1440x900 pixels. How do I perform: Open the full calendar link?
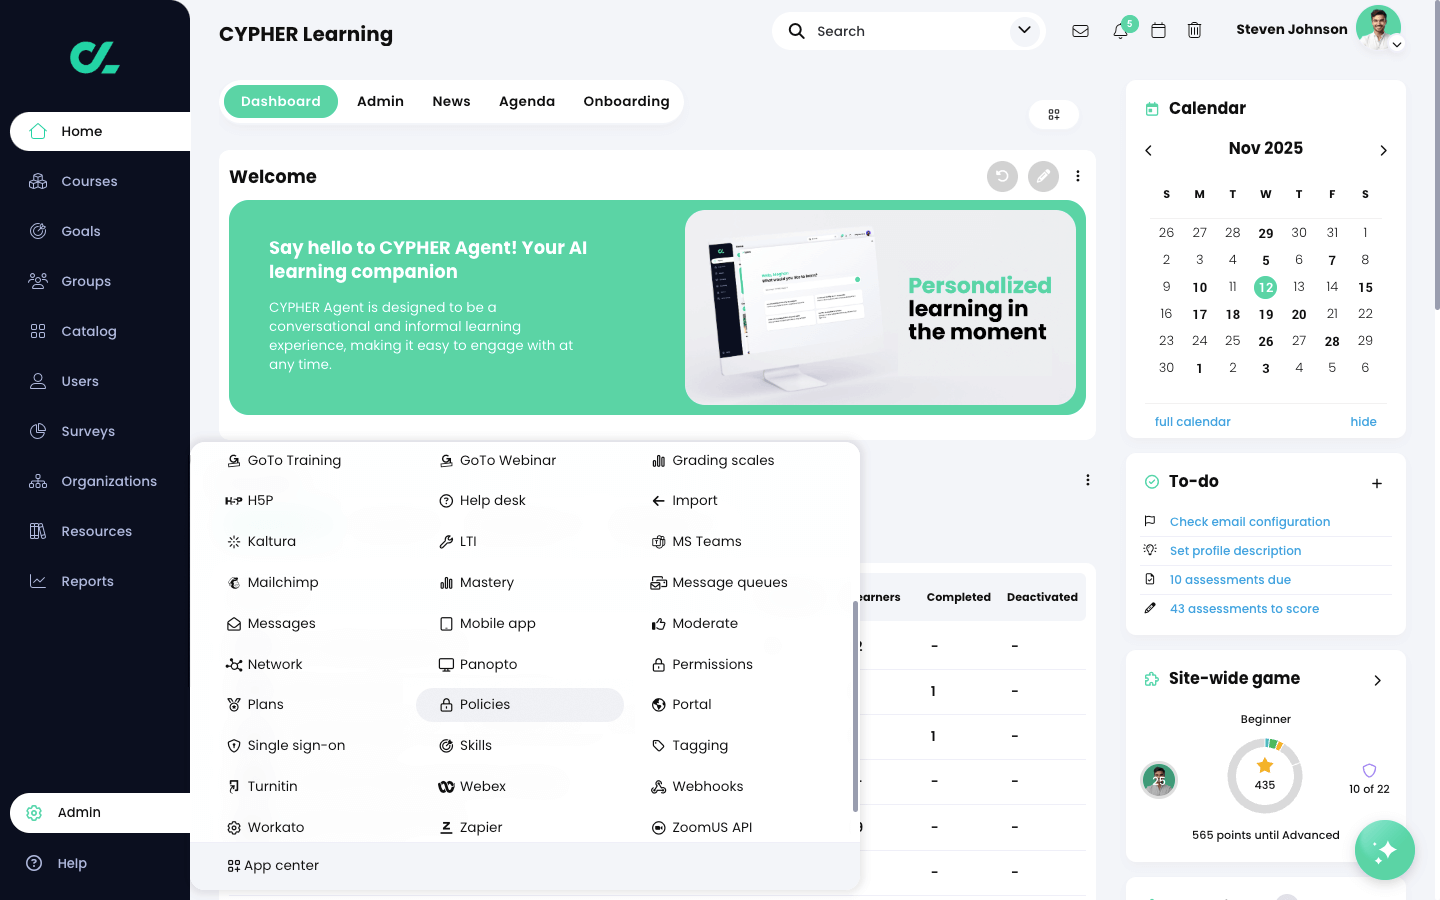(1192, 422)
